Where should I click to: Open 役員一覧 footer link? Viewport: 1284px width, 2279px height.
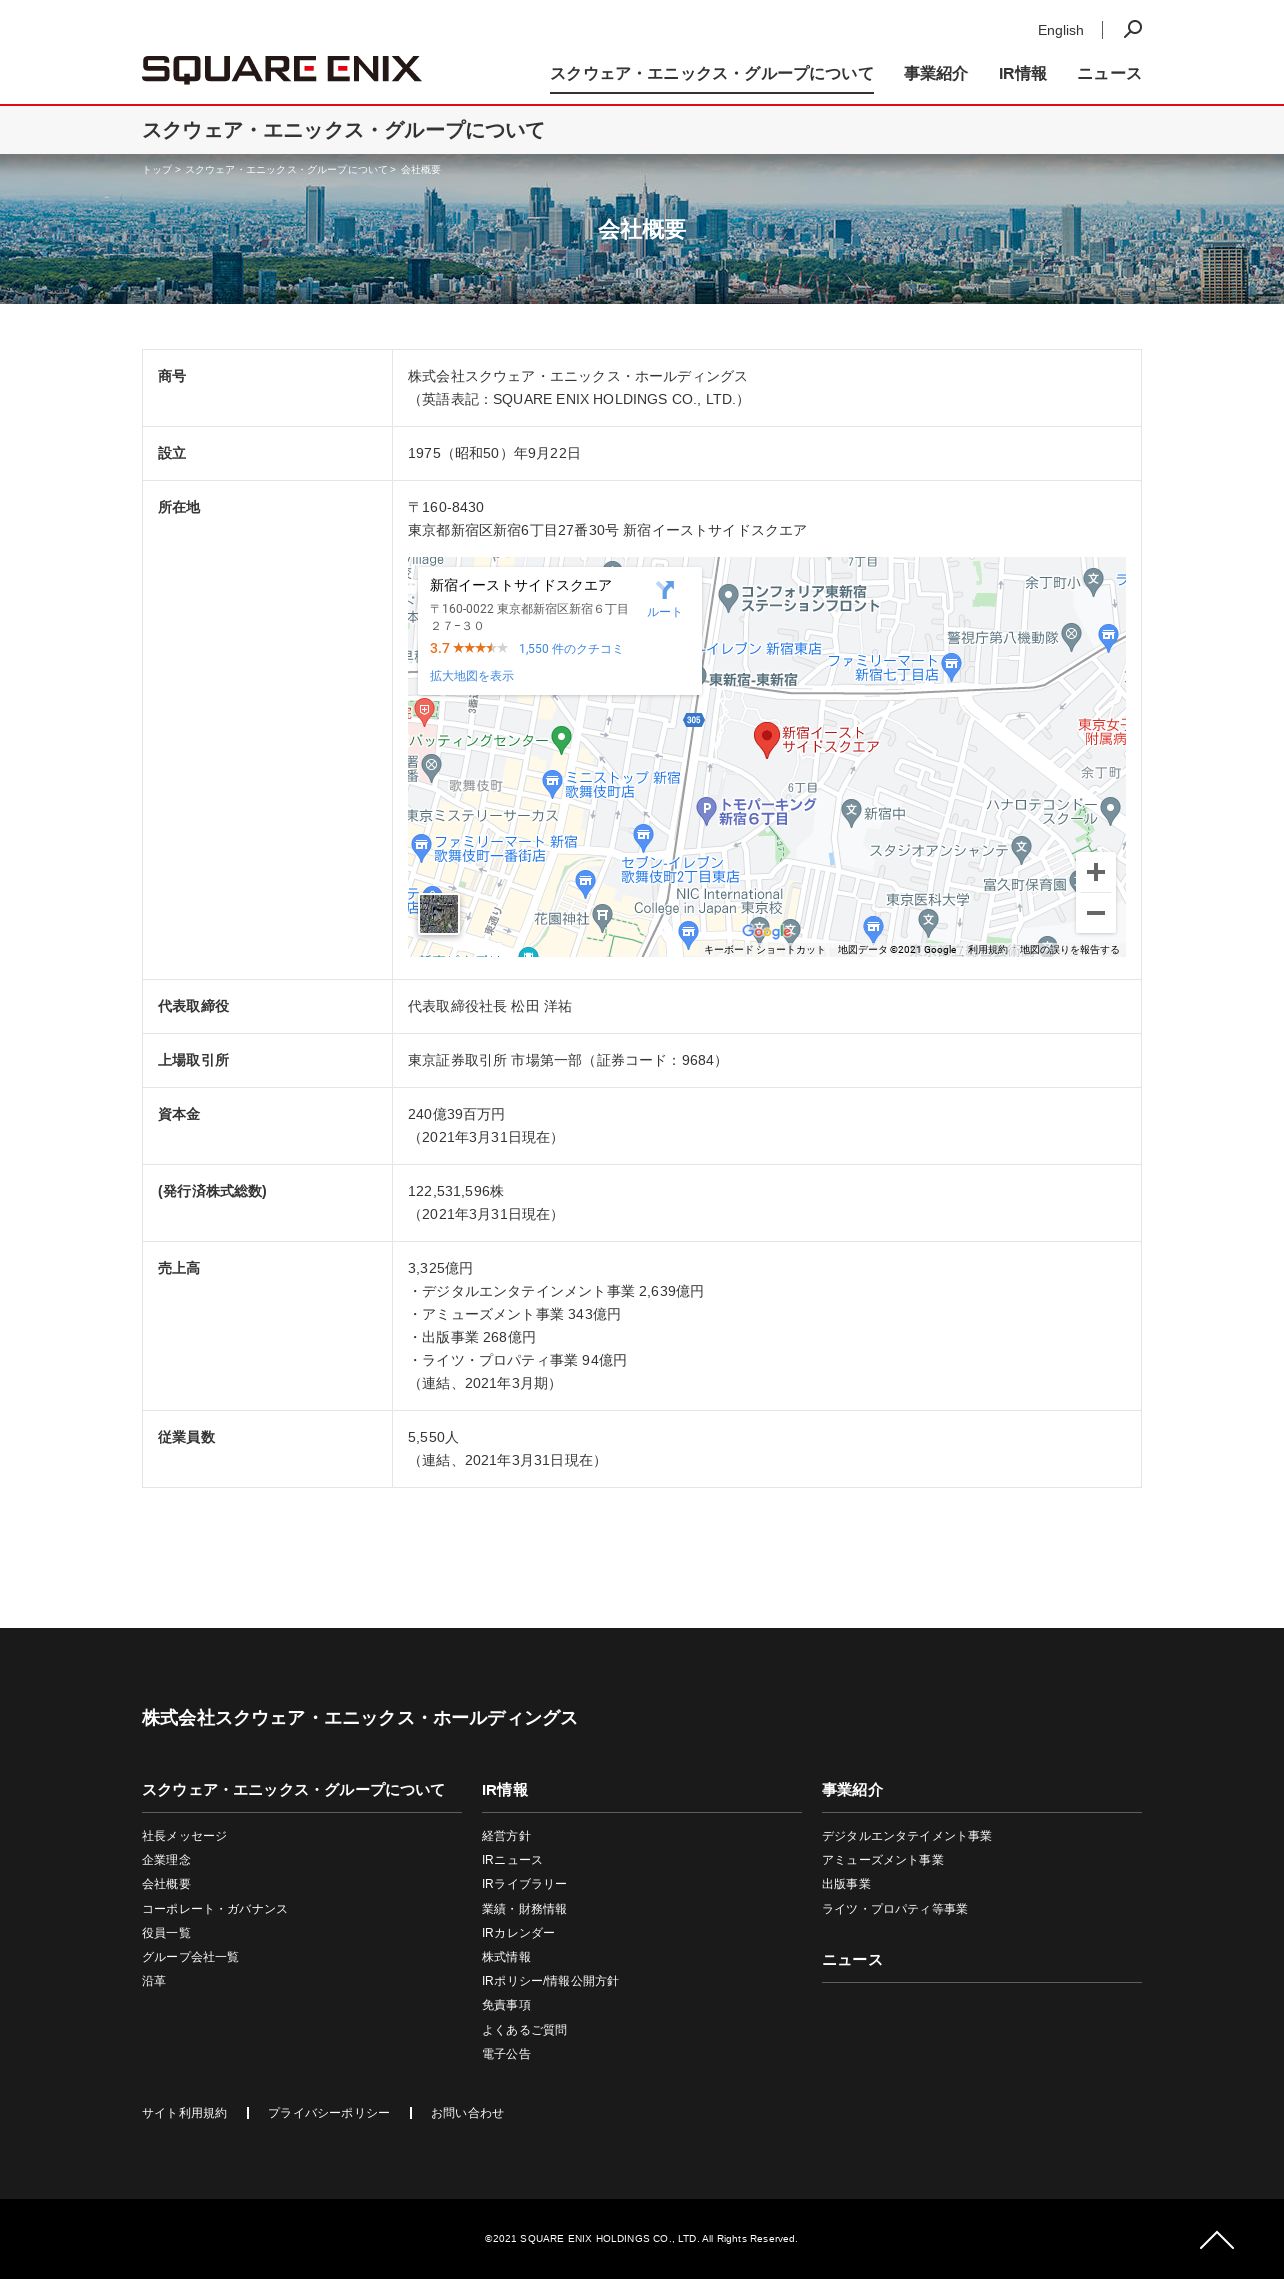point(166,1933)
